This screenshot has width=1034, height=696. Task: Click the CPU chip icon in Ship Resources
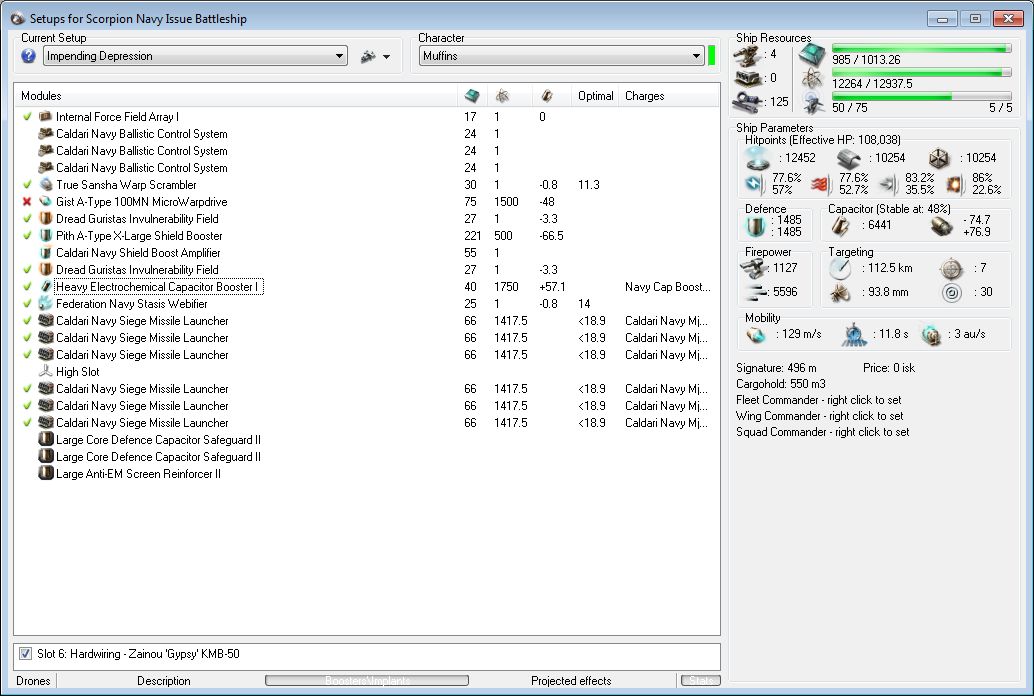pos(811,56)
